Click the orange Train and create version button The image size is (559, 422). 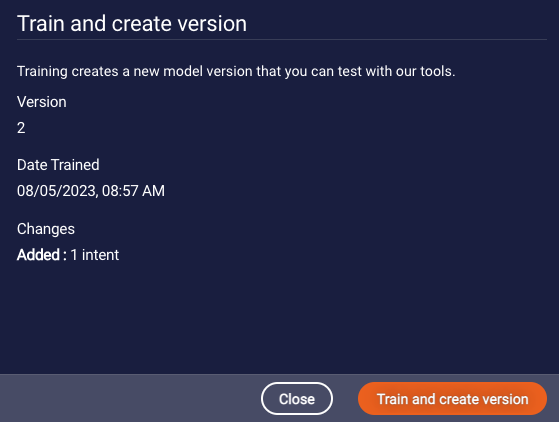(x=452, y=398)
